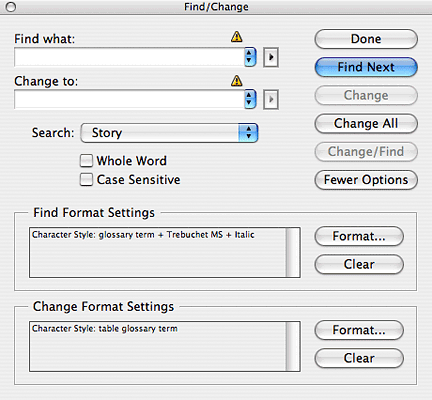
Task: Enable the Case Sensitive checkbox
Action: [86, 179]
